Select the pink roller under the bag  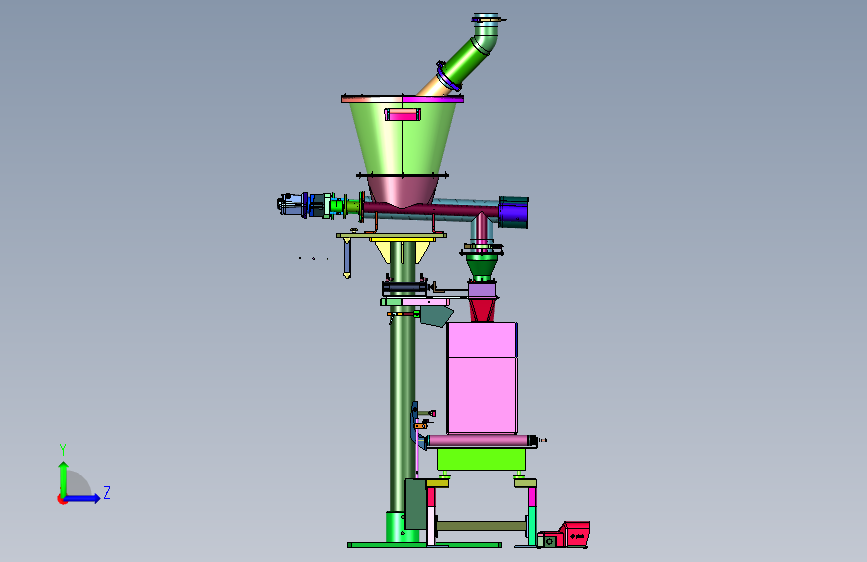click(x=480, y=441)
